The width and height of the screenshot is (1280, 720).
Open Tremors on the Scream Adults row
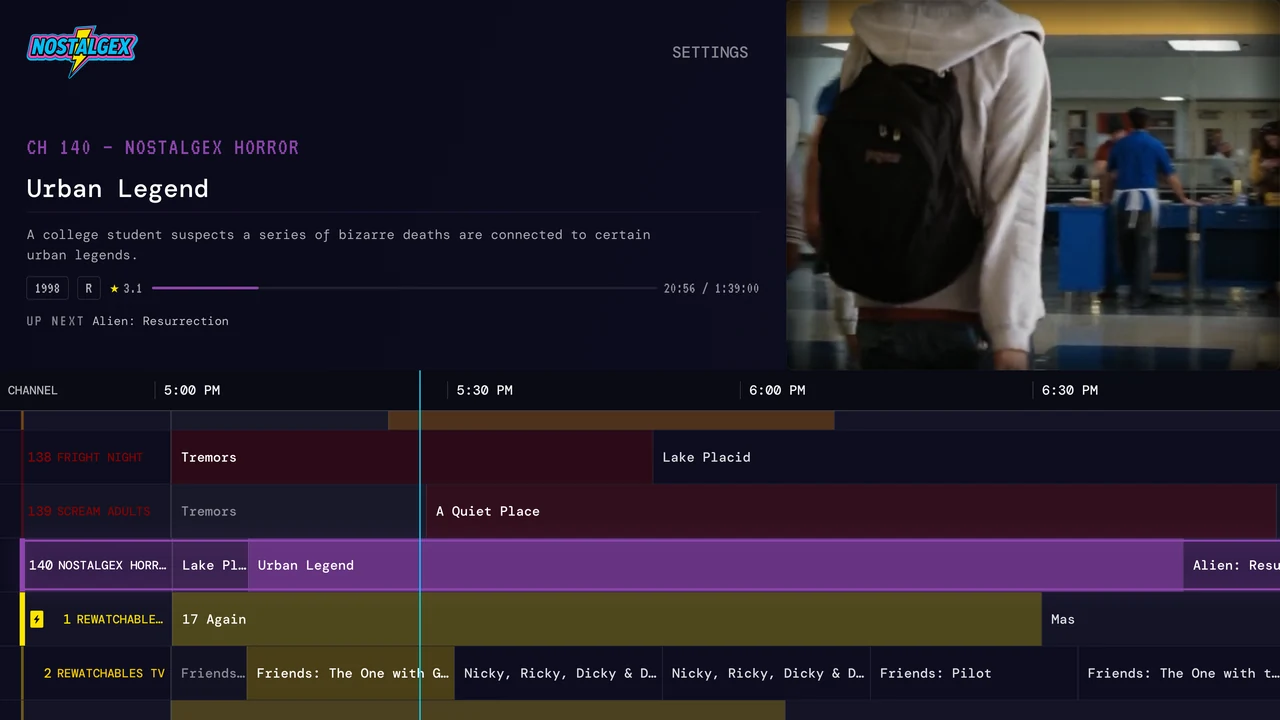(298, 511)
